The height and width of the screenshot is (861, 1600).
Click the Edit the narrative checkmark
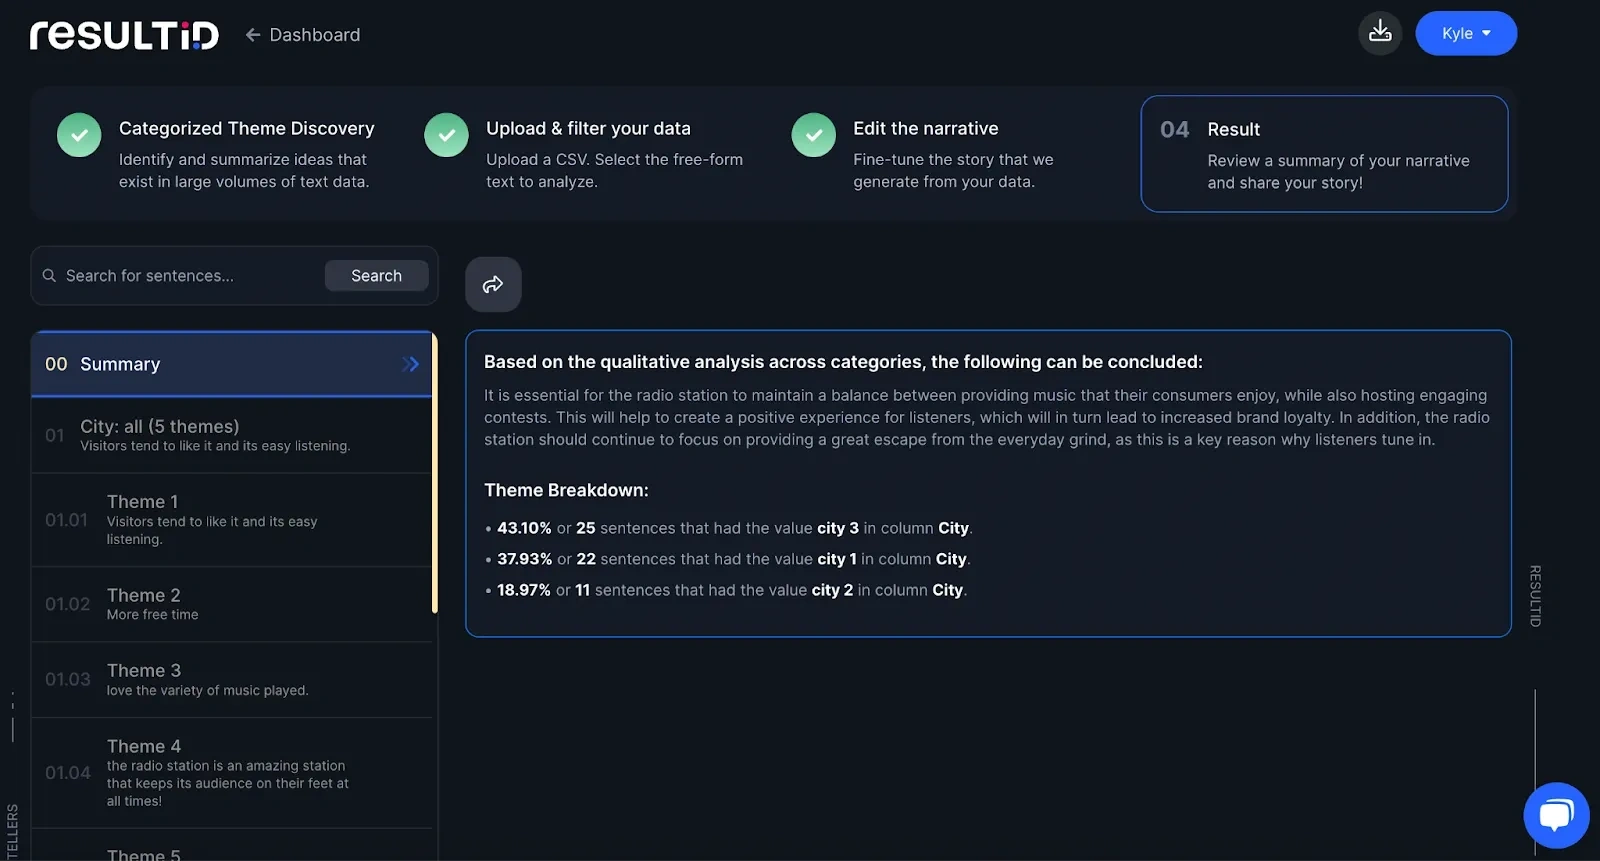(x=813, y=135)
